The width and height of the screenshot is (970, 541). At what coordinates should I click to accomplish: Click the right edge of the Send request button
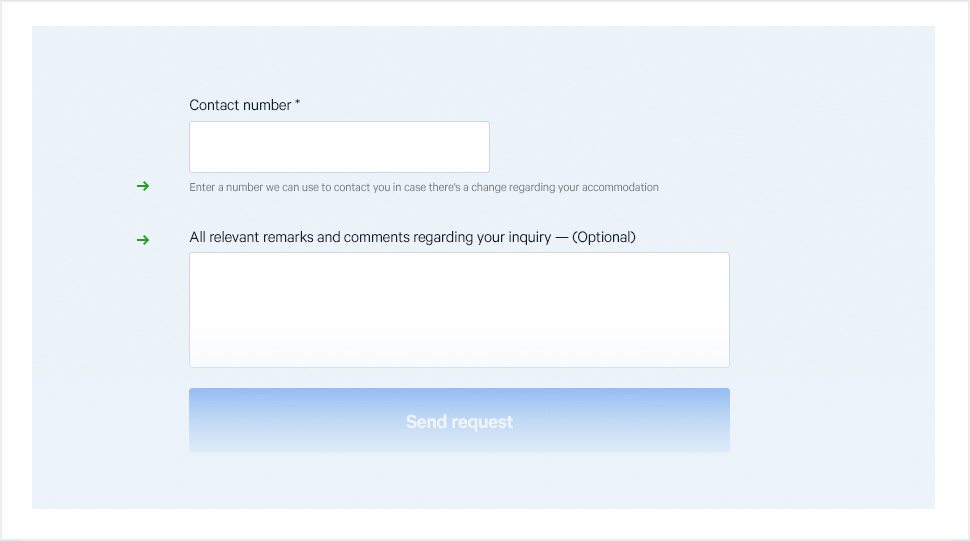(x=726, y=420)
